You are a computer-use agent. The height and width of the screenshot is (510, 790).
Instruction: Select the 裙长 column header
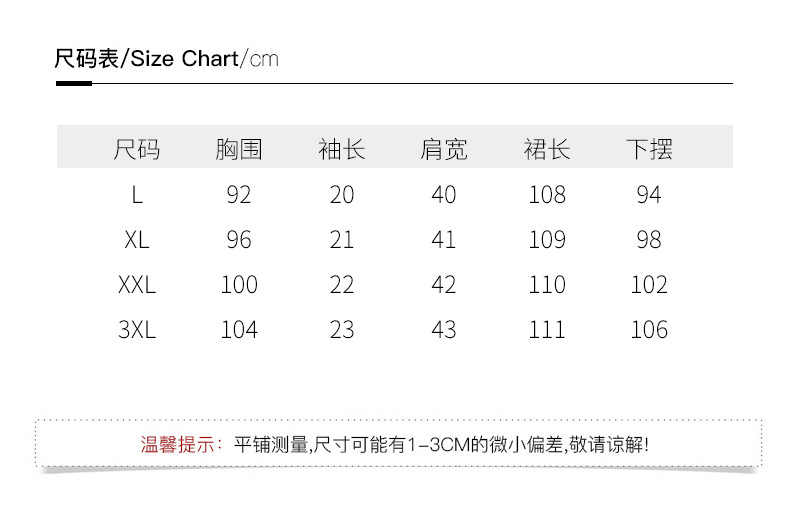(547, 150)
